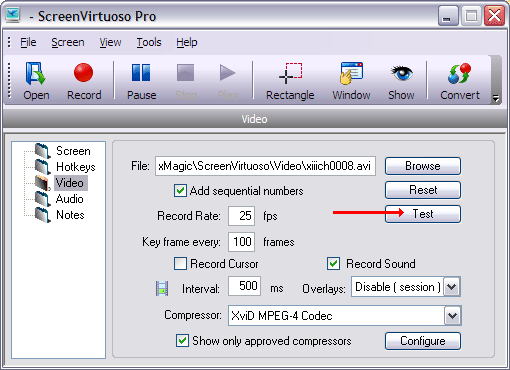
Task: Select Notes in the settings tree
Action: [70, 215]
